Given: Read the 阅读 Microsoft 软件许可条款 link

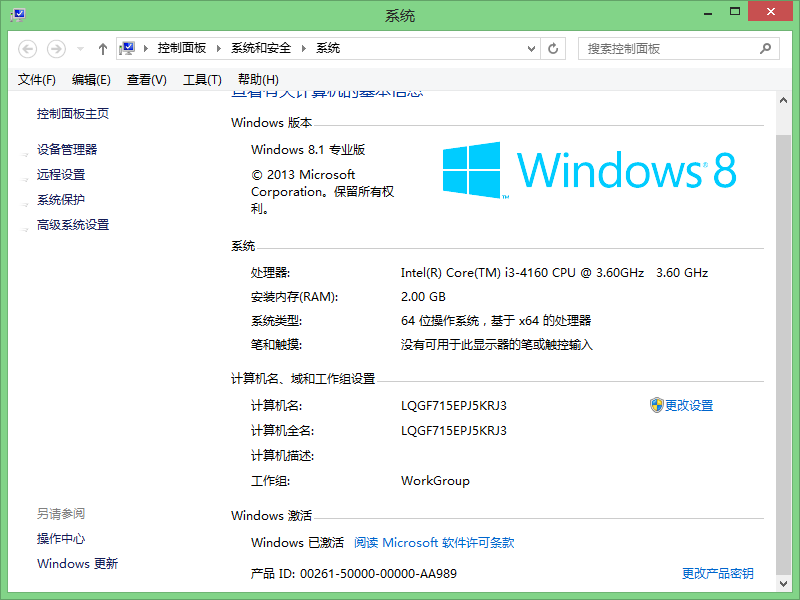Looking at the screenshot, I should pos(434,543).
